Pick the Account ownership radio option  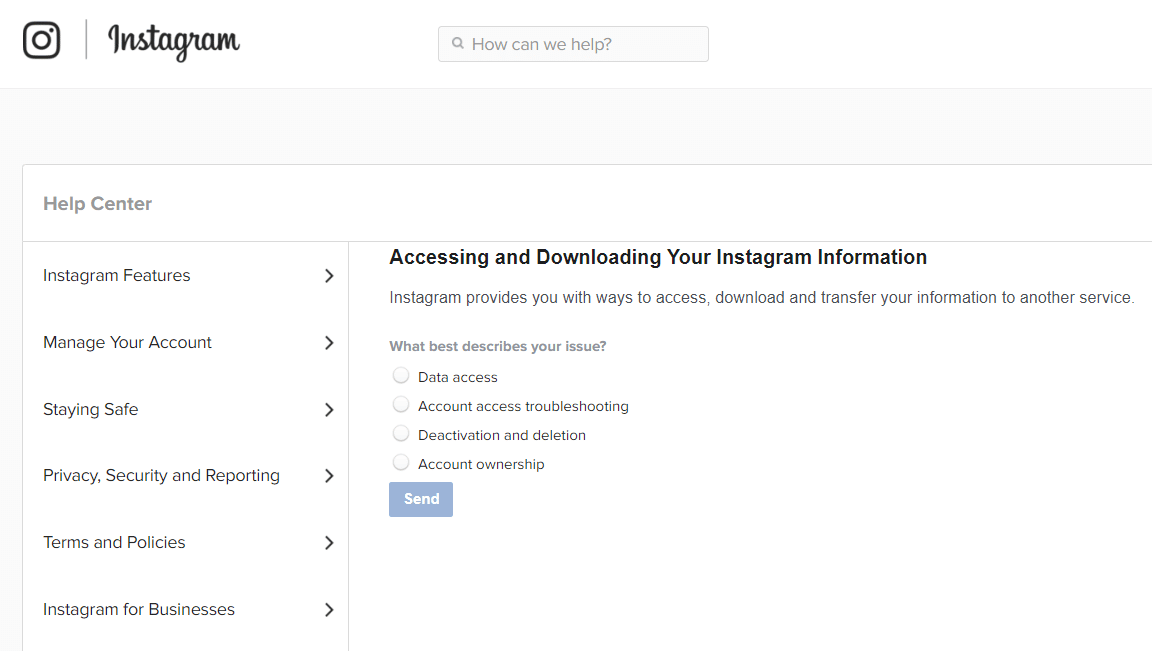tap(401, 463)
